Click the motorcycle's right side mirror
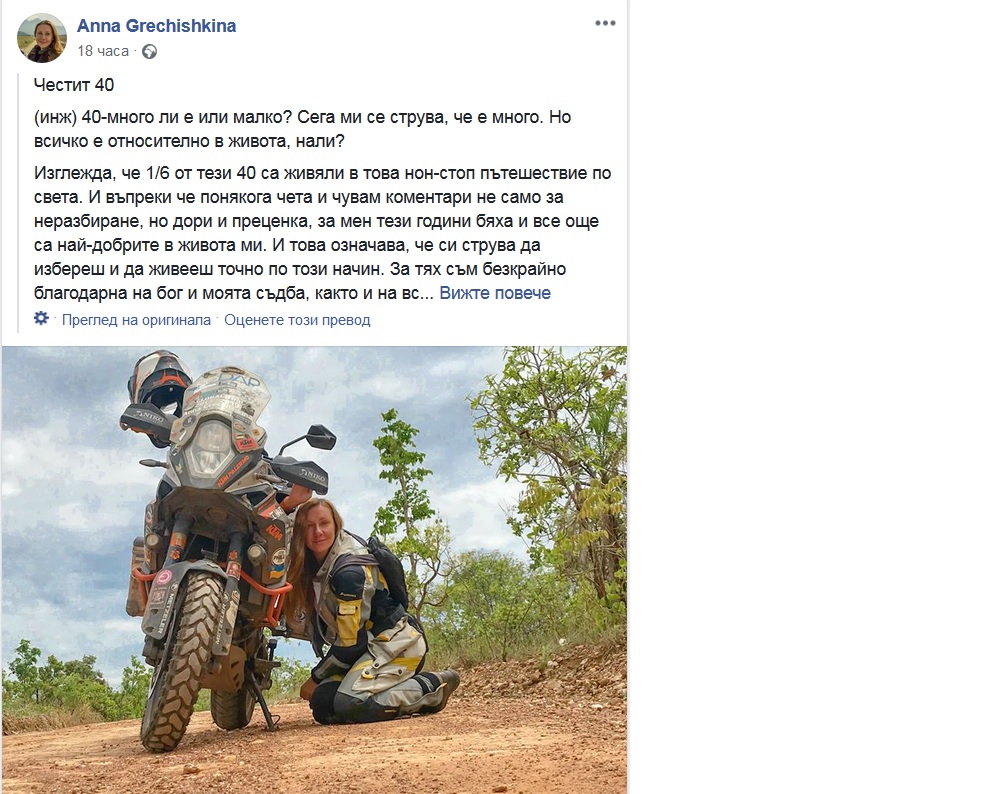Image resolution: width=1008 pixels, height=794 pixels. [x=320, y=437]
